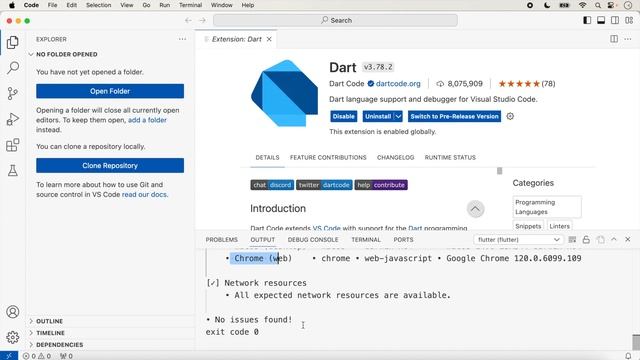640x360 pixels.
Task: Switch to the Output tab
Action: point(262,240)
